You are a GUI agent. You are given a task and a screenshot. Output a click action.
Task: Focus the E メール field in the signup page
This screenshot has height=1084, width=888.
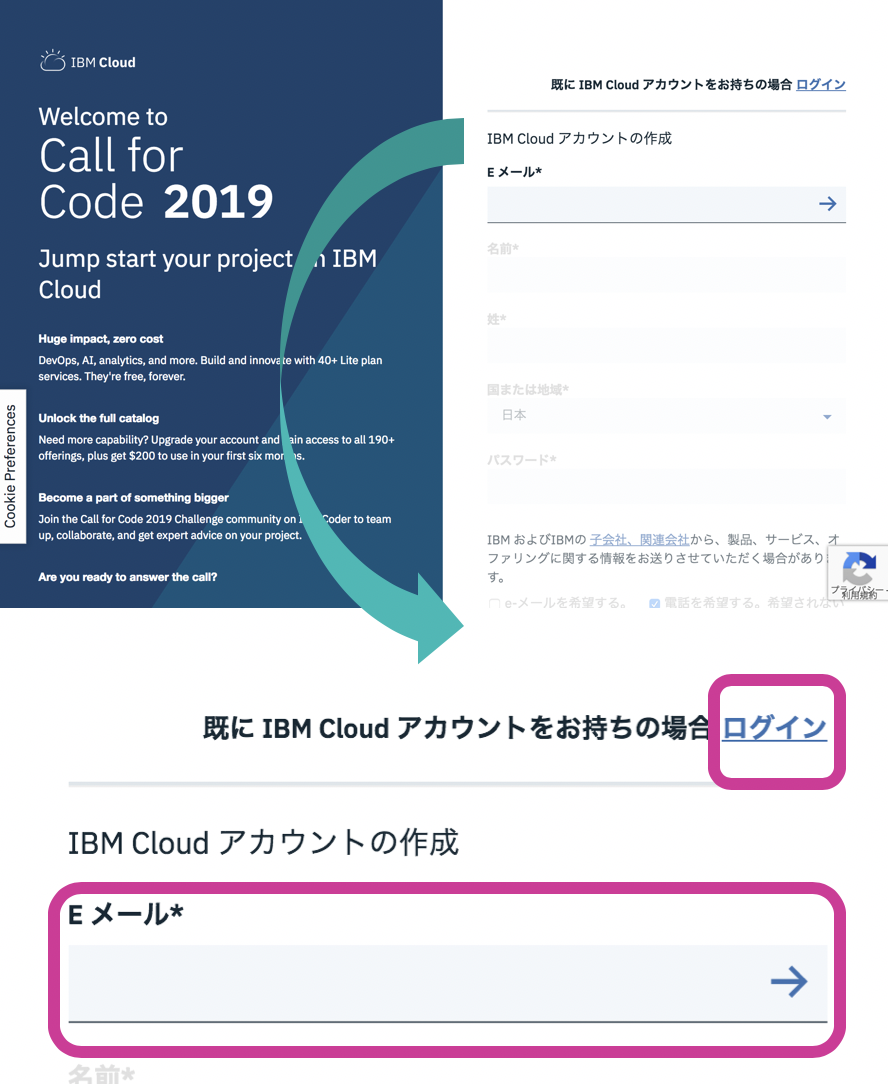[x=666, y=204]
